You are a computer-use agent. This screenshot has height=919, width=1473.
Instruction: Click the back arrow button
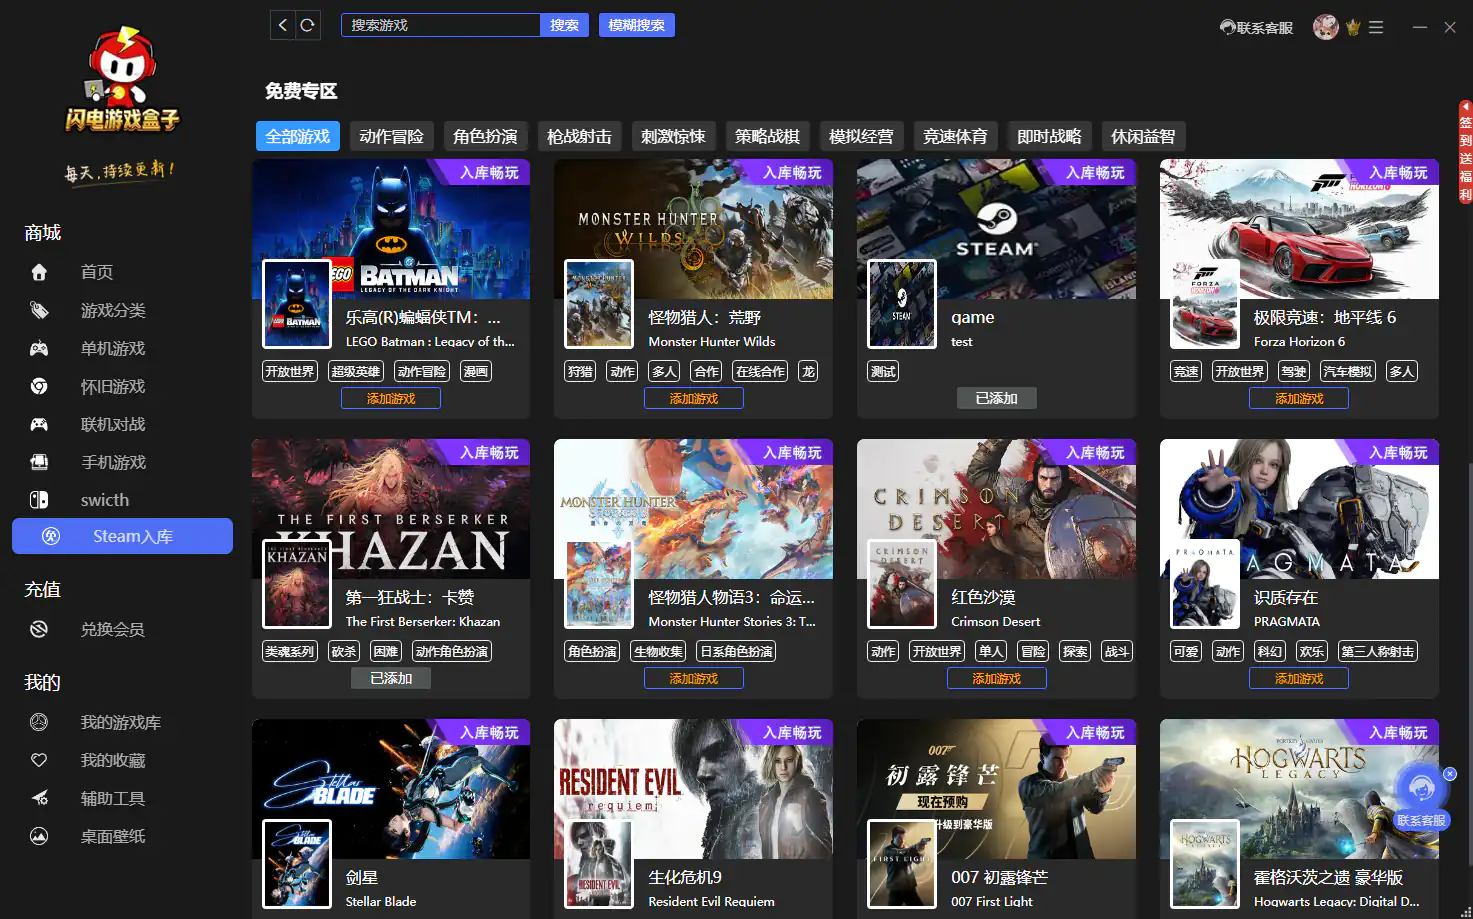[283, 25]
